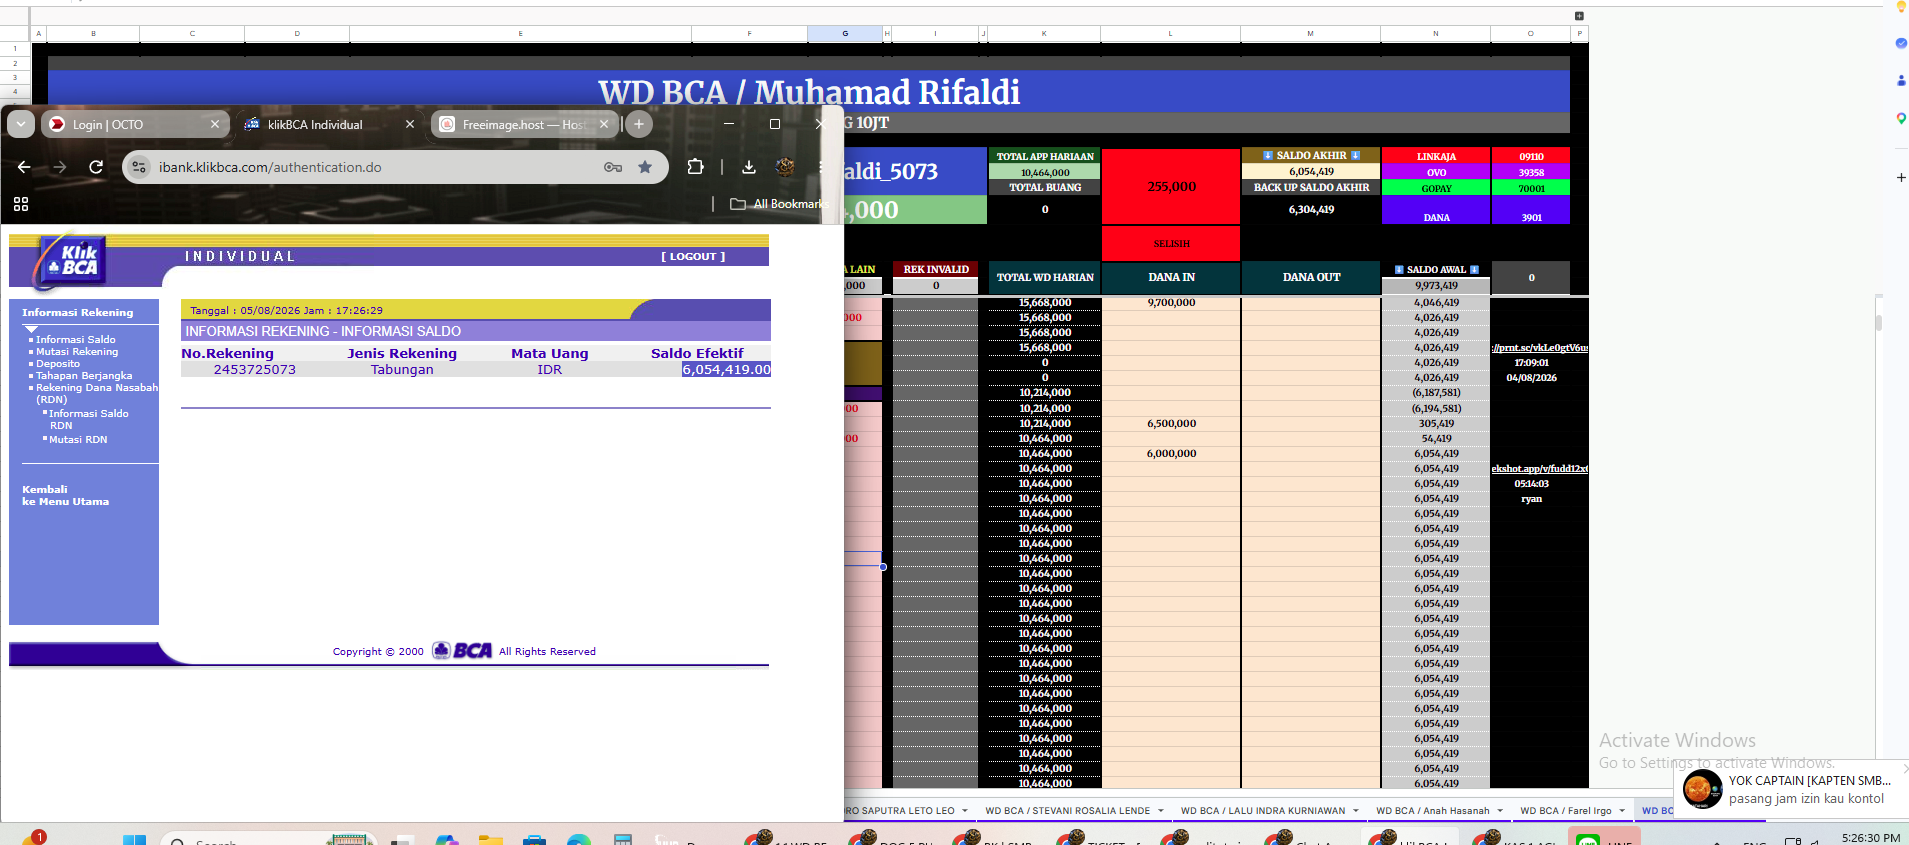Open site information icon in address bar
This screenshot has height=845, width=1909.
click(140, 167)
